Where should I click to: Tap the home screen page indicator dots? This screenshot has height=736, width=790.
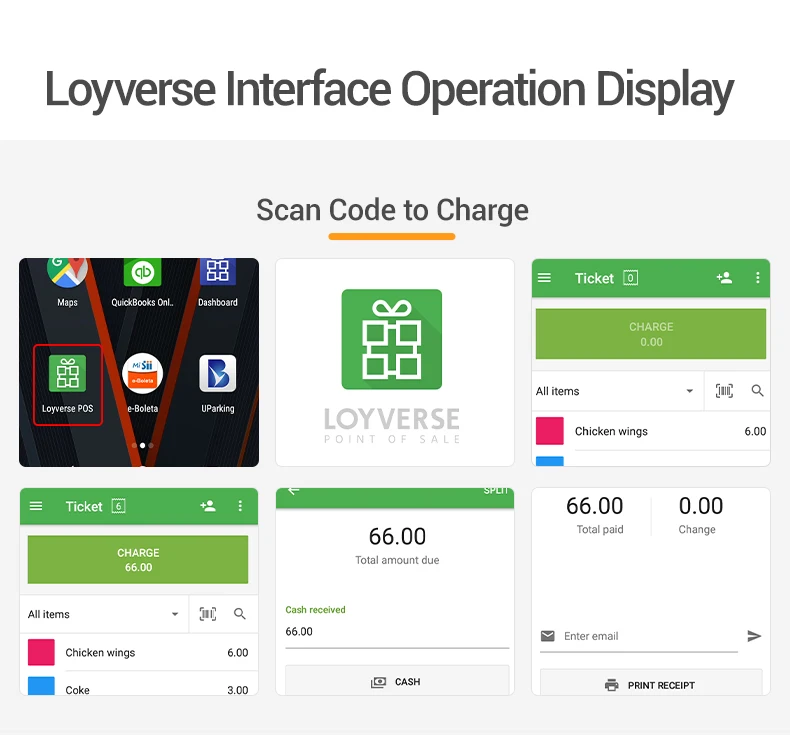(x=143, y=445)
